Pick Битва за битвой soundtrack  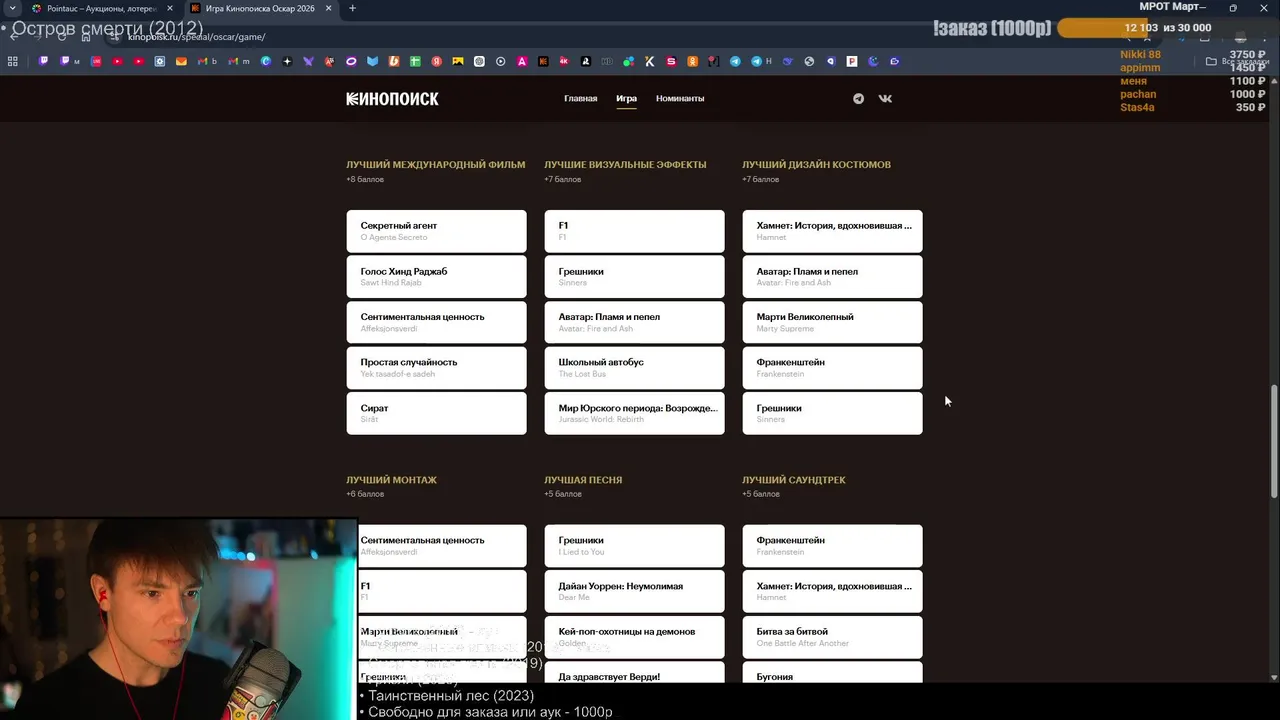[x=832, y=637]
